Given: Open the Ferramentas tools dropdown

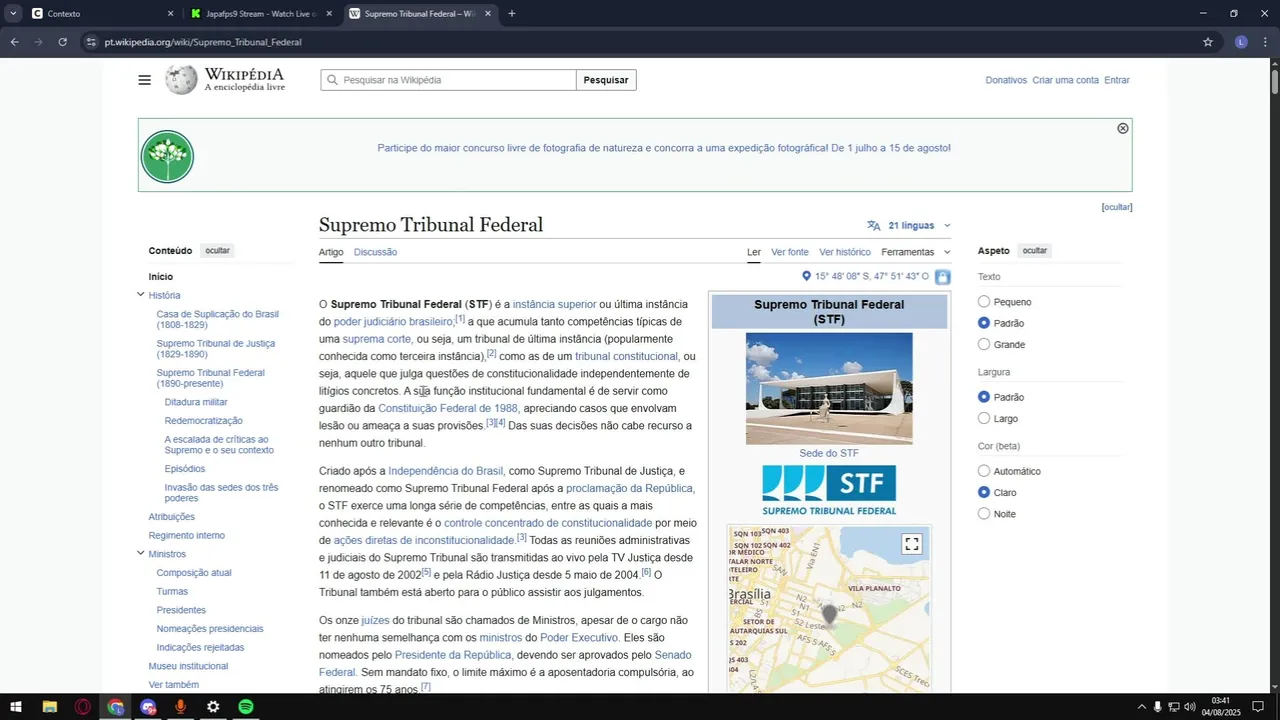Looking at the screenshot, I should tap(915, 252).
